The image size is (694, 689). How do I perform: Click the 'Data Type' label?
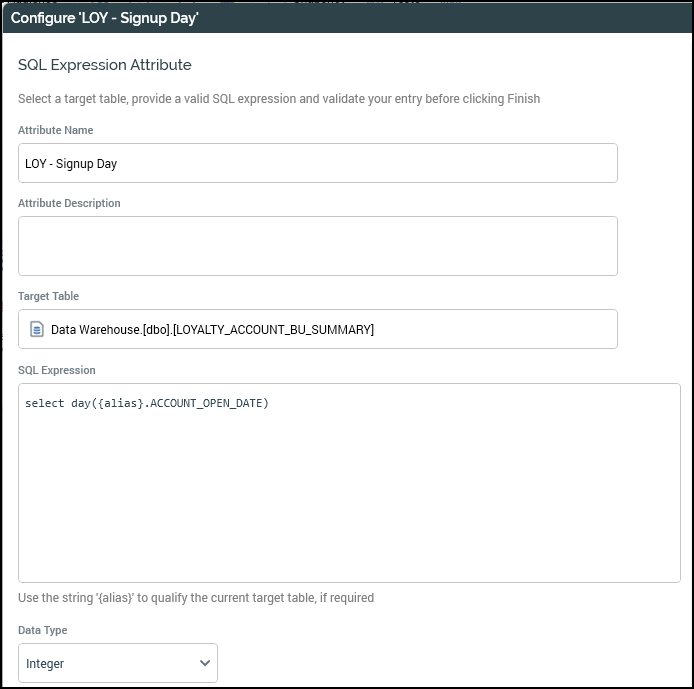click(43, 630)
